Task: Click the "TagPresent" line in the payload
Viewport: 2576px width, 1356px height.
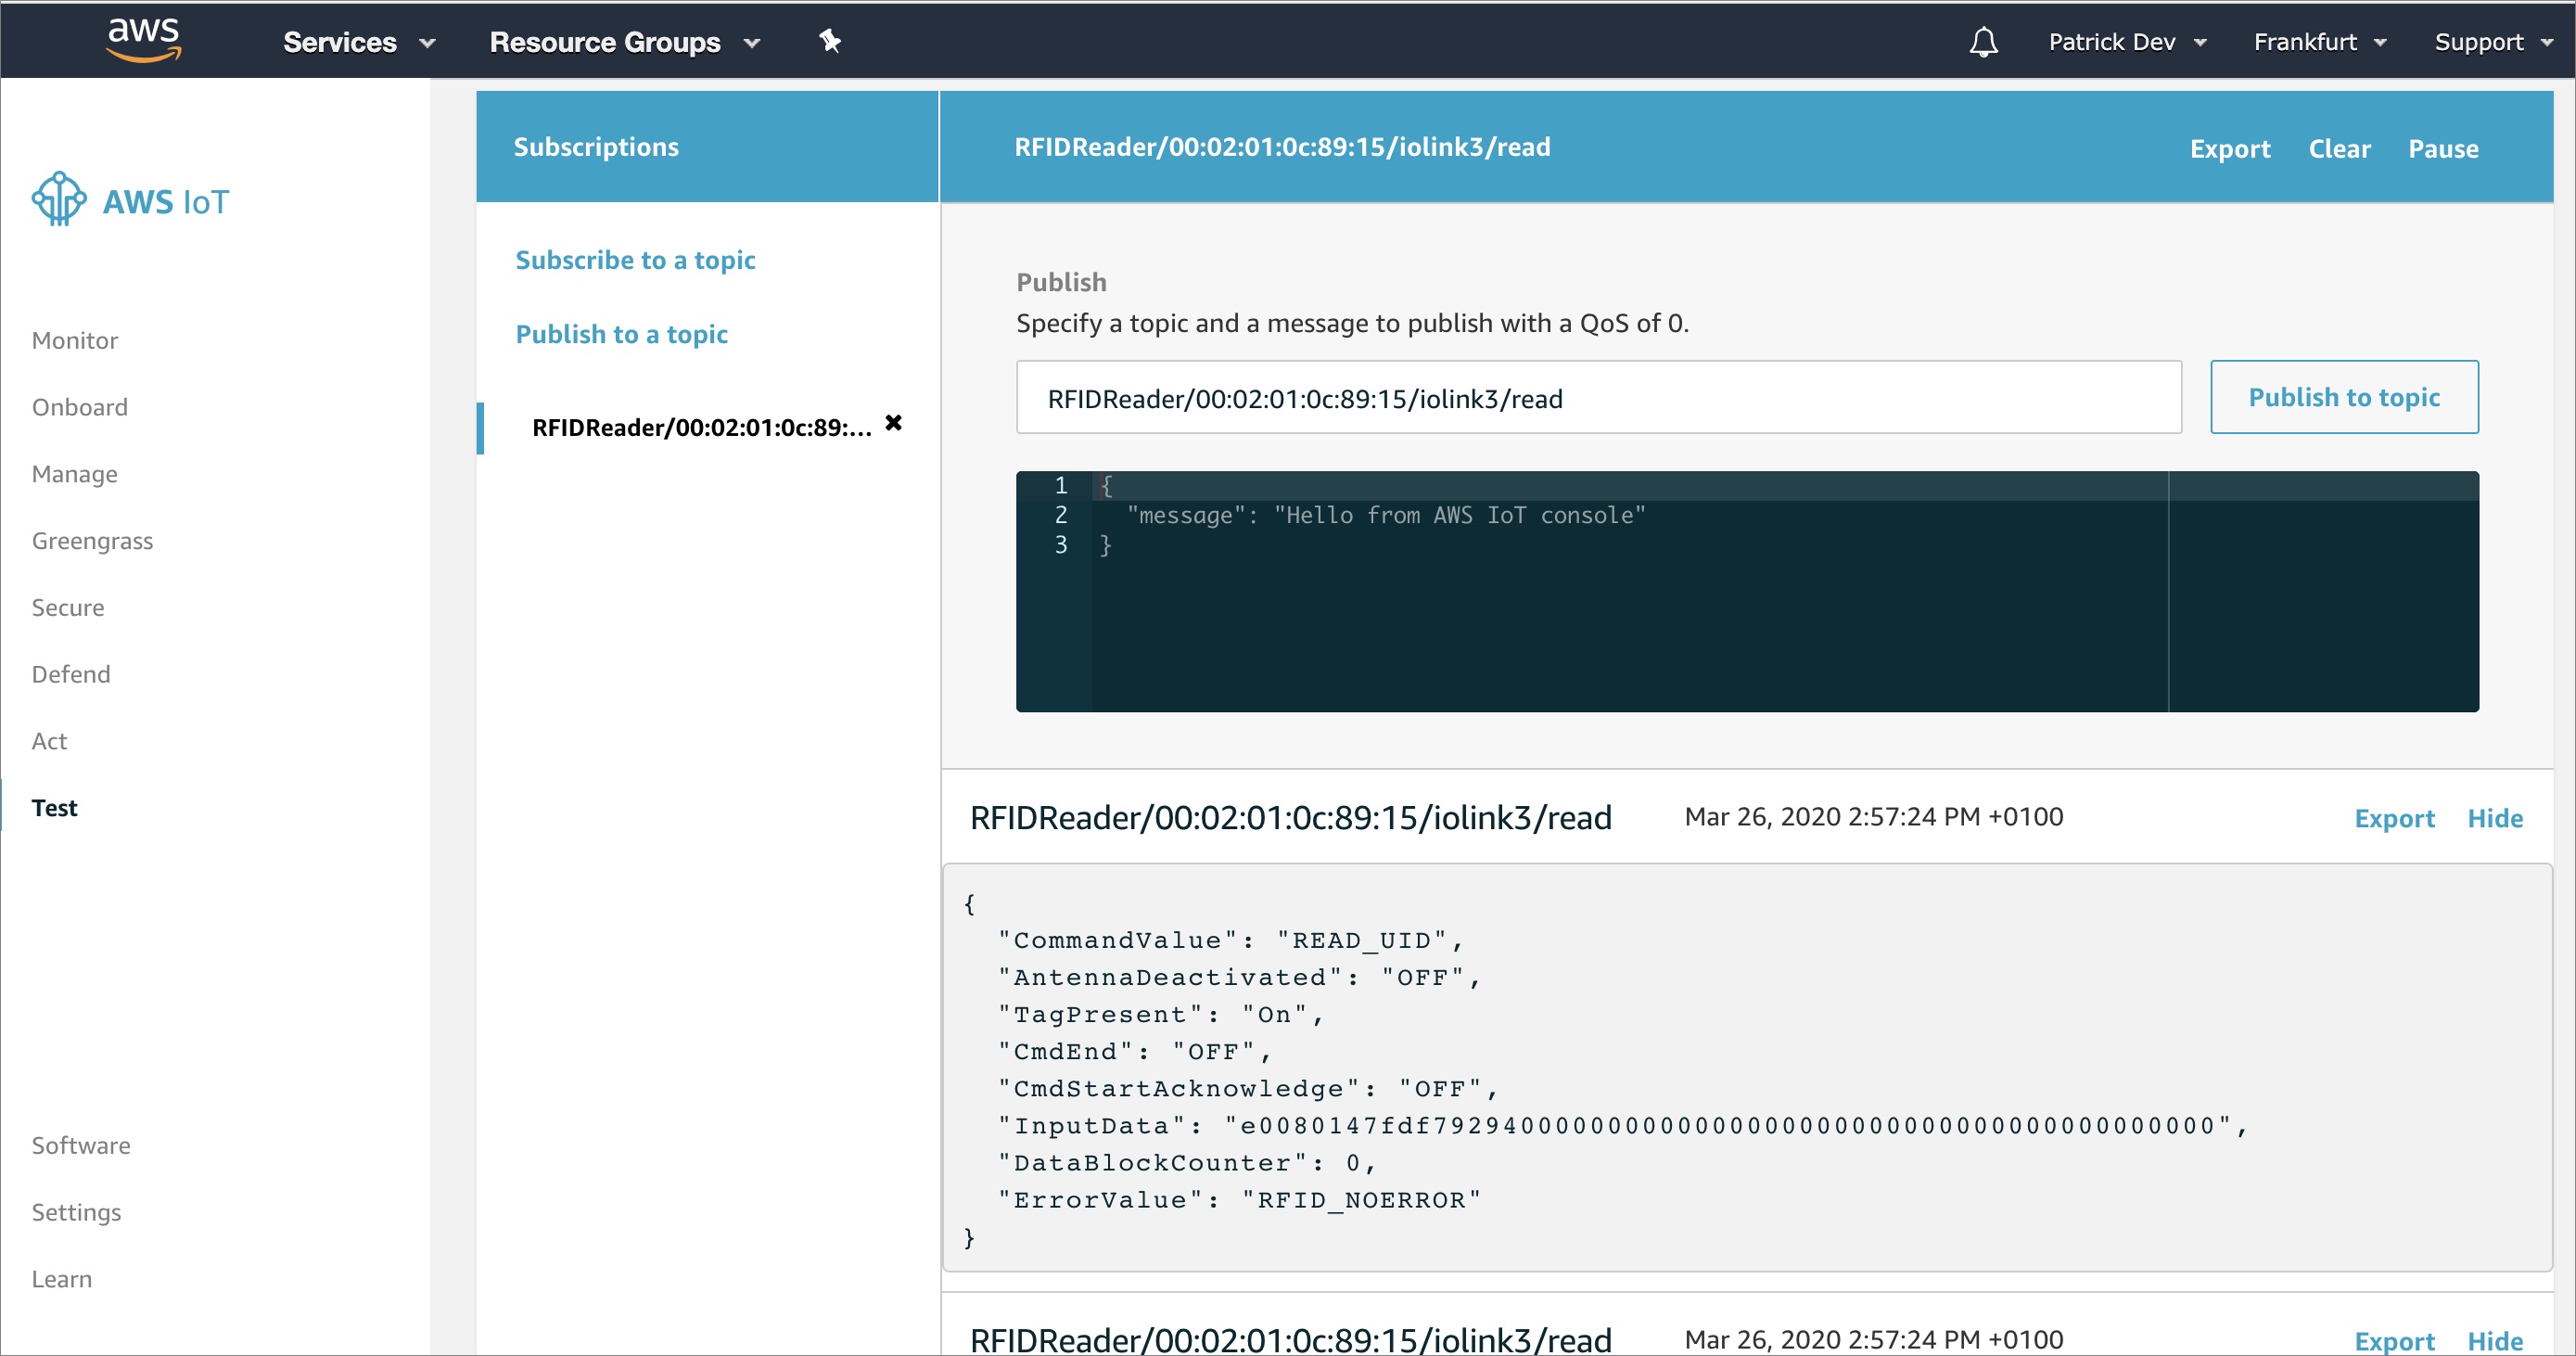Action: click(1160, 1015)
